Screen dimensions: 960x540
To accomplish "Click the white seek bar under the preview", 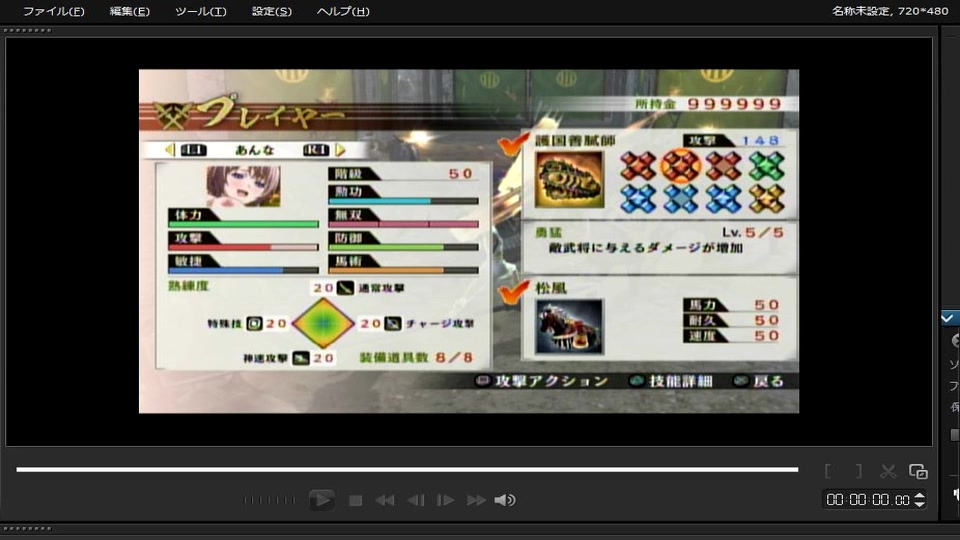I will click(407, 470).
